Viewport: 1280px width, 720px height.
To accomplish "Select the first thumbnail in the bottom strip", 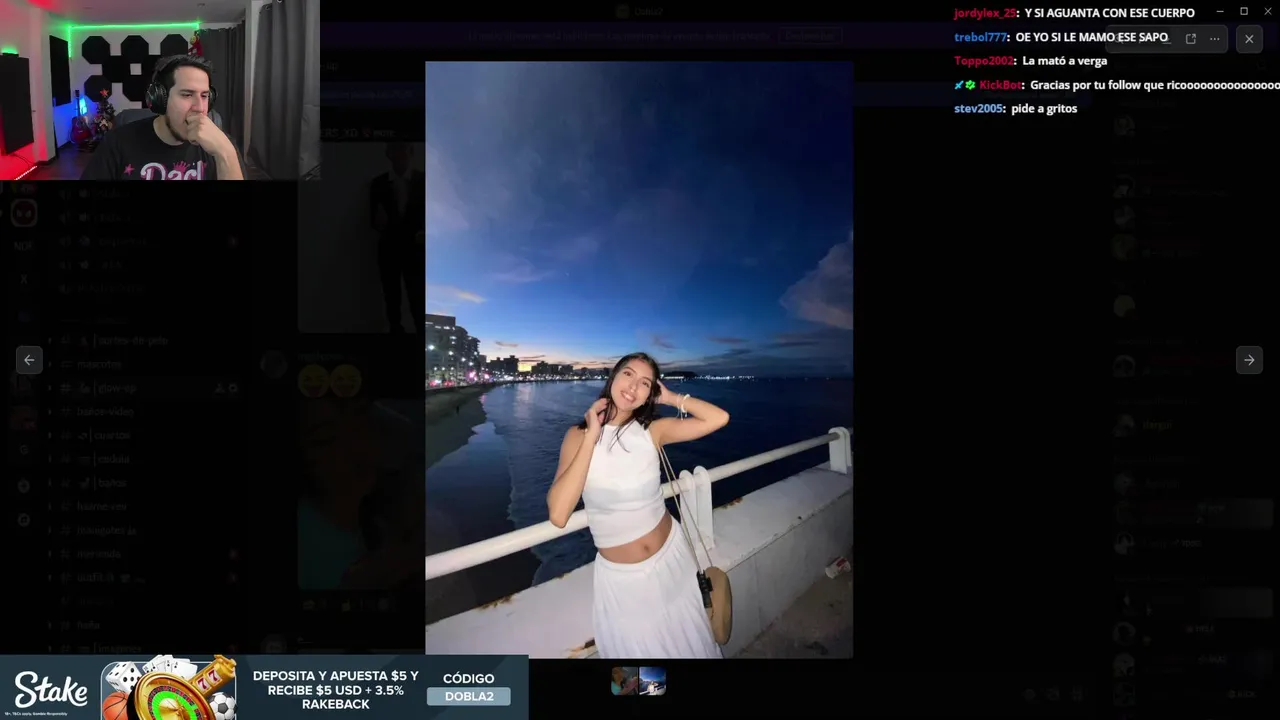I will click(625, 681).
